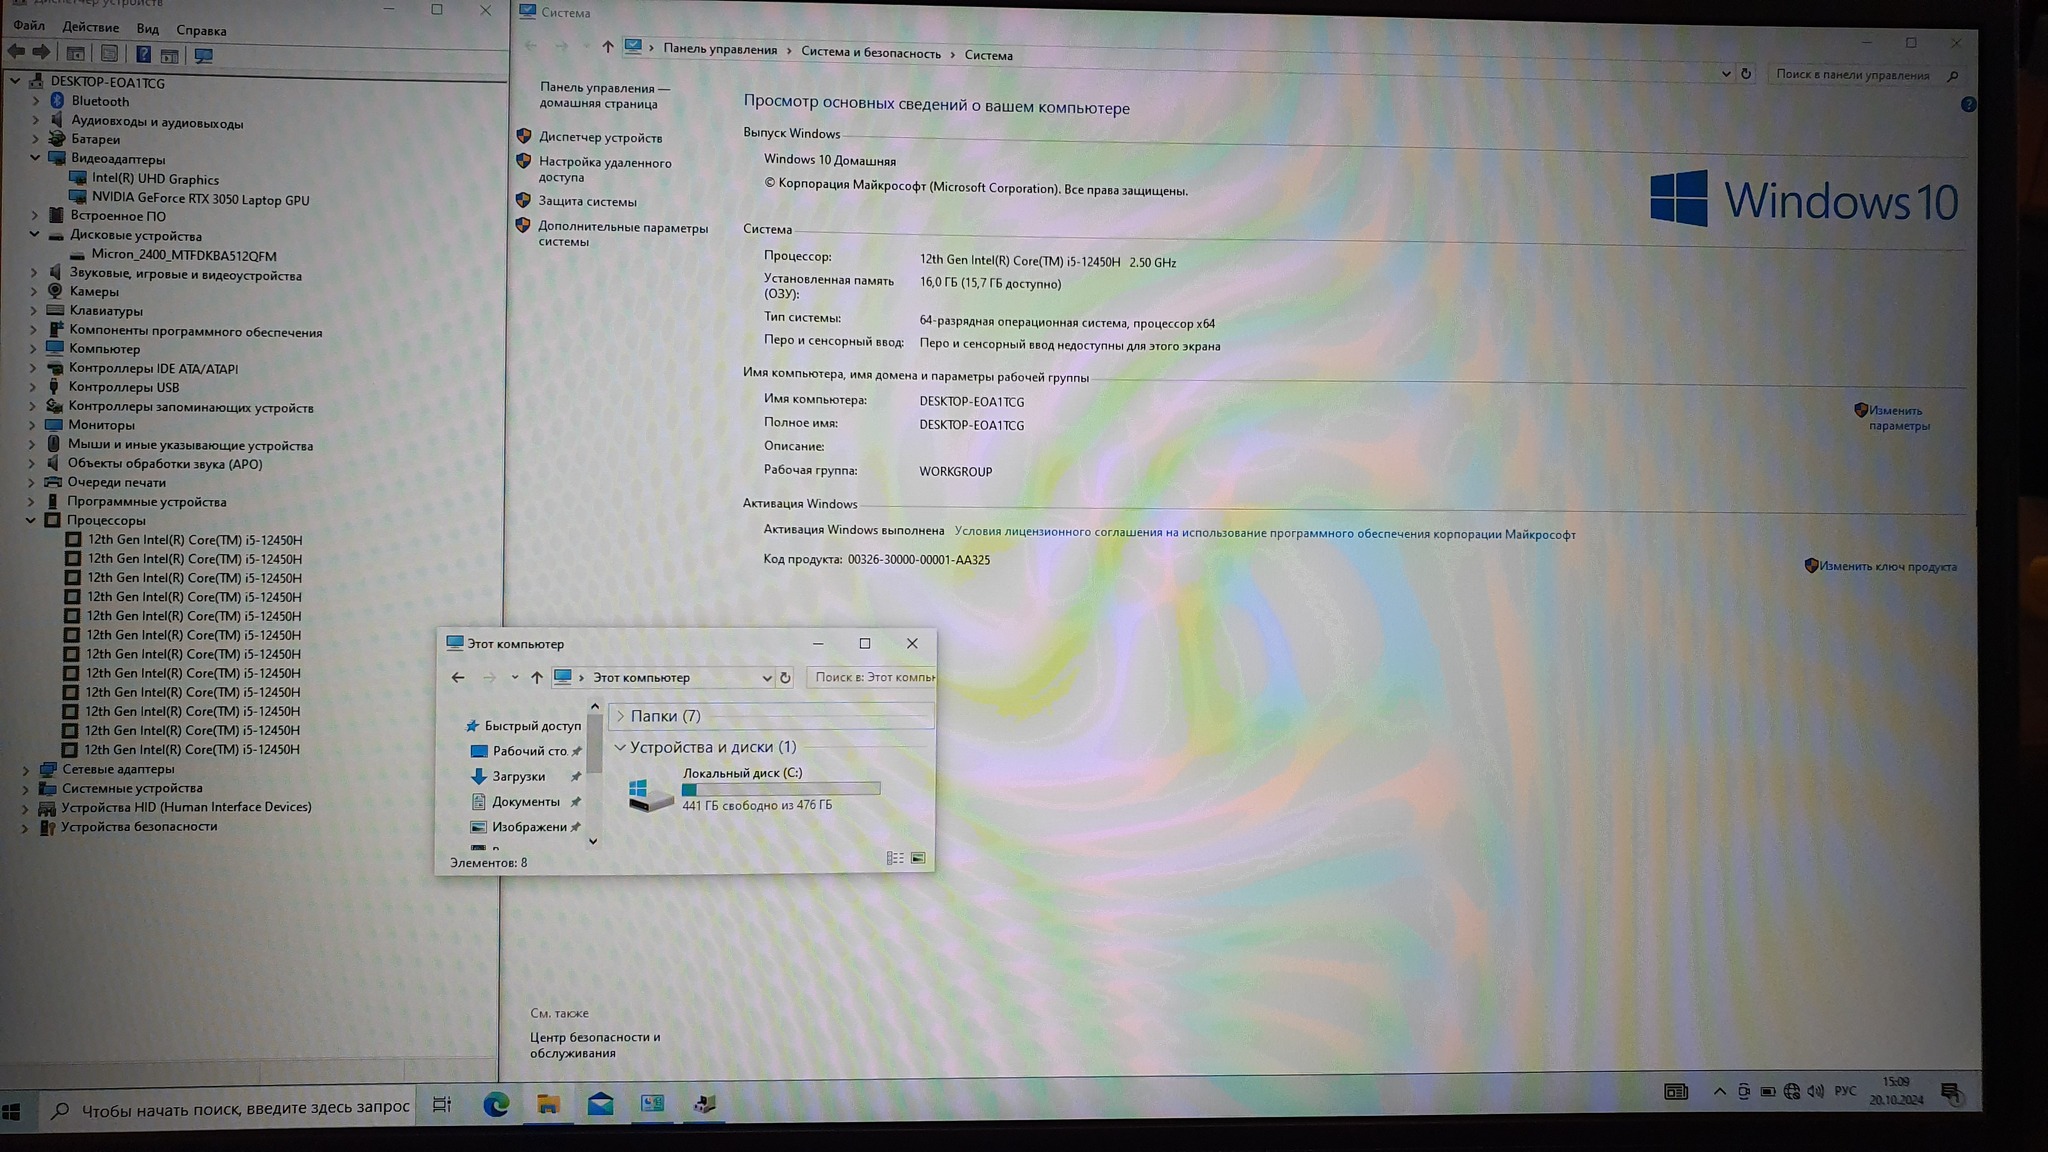
Task: Click the refresh icon in the This PC address bar
Action: [x=785, y=678]
